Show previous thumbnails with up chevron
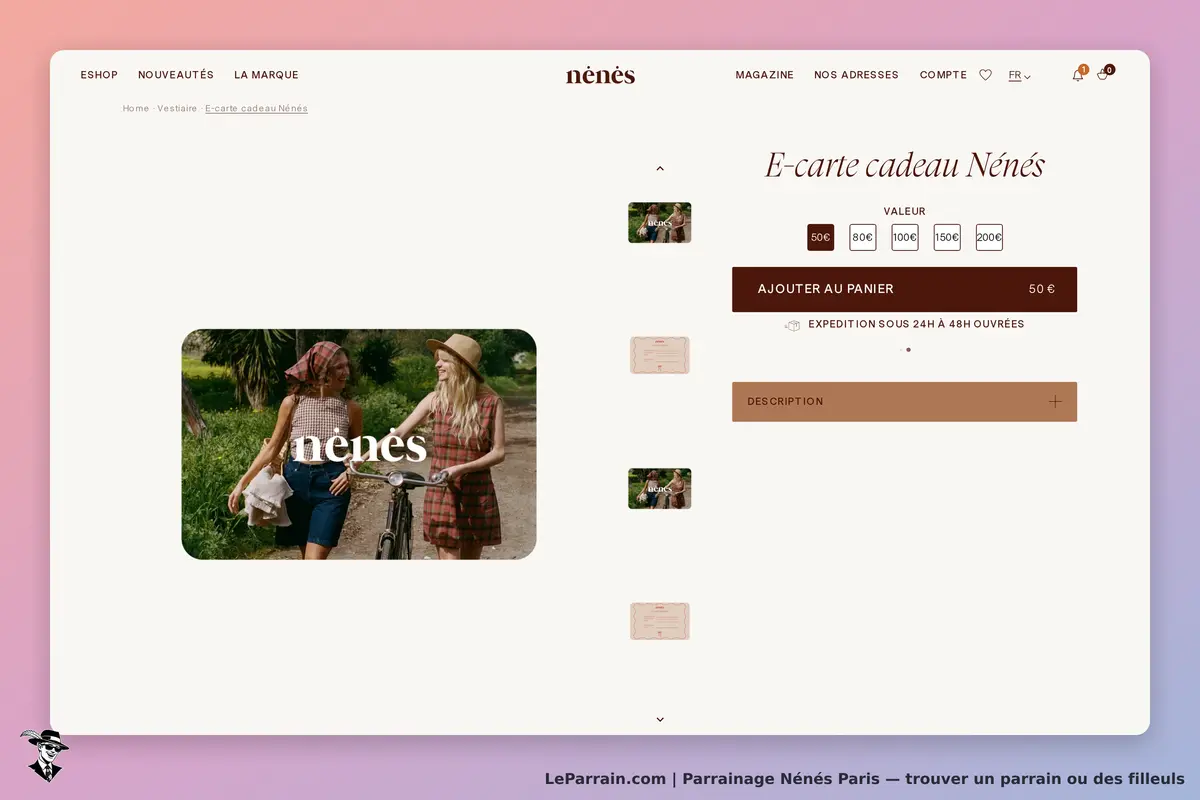1200x800 pixels. [660, 169]
